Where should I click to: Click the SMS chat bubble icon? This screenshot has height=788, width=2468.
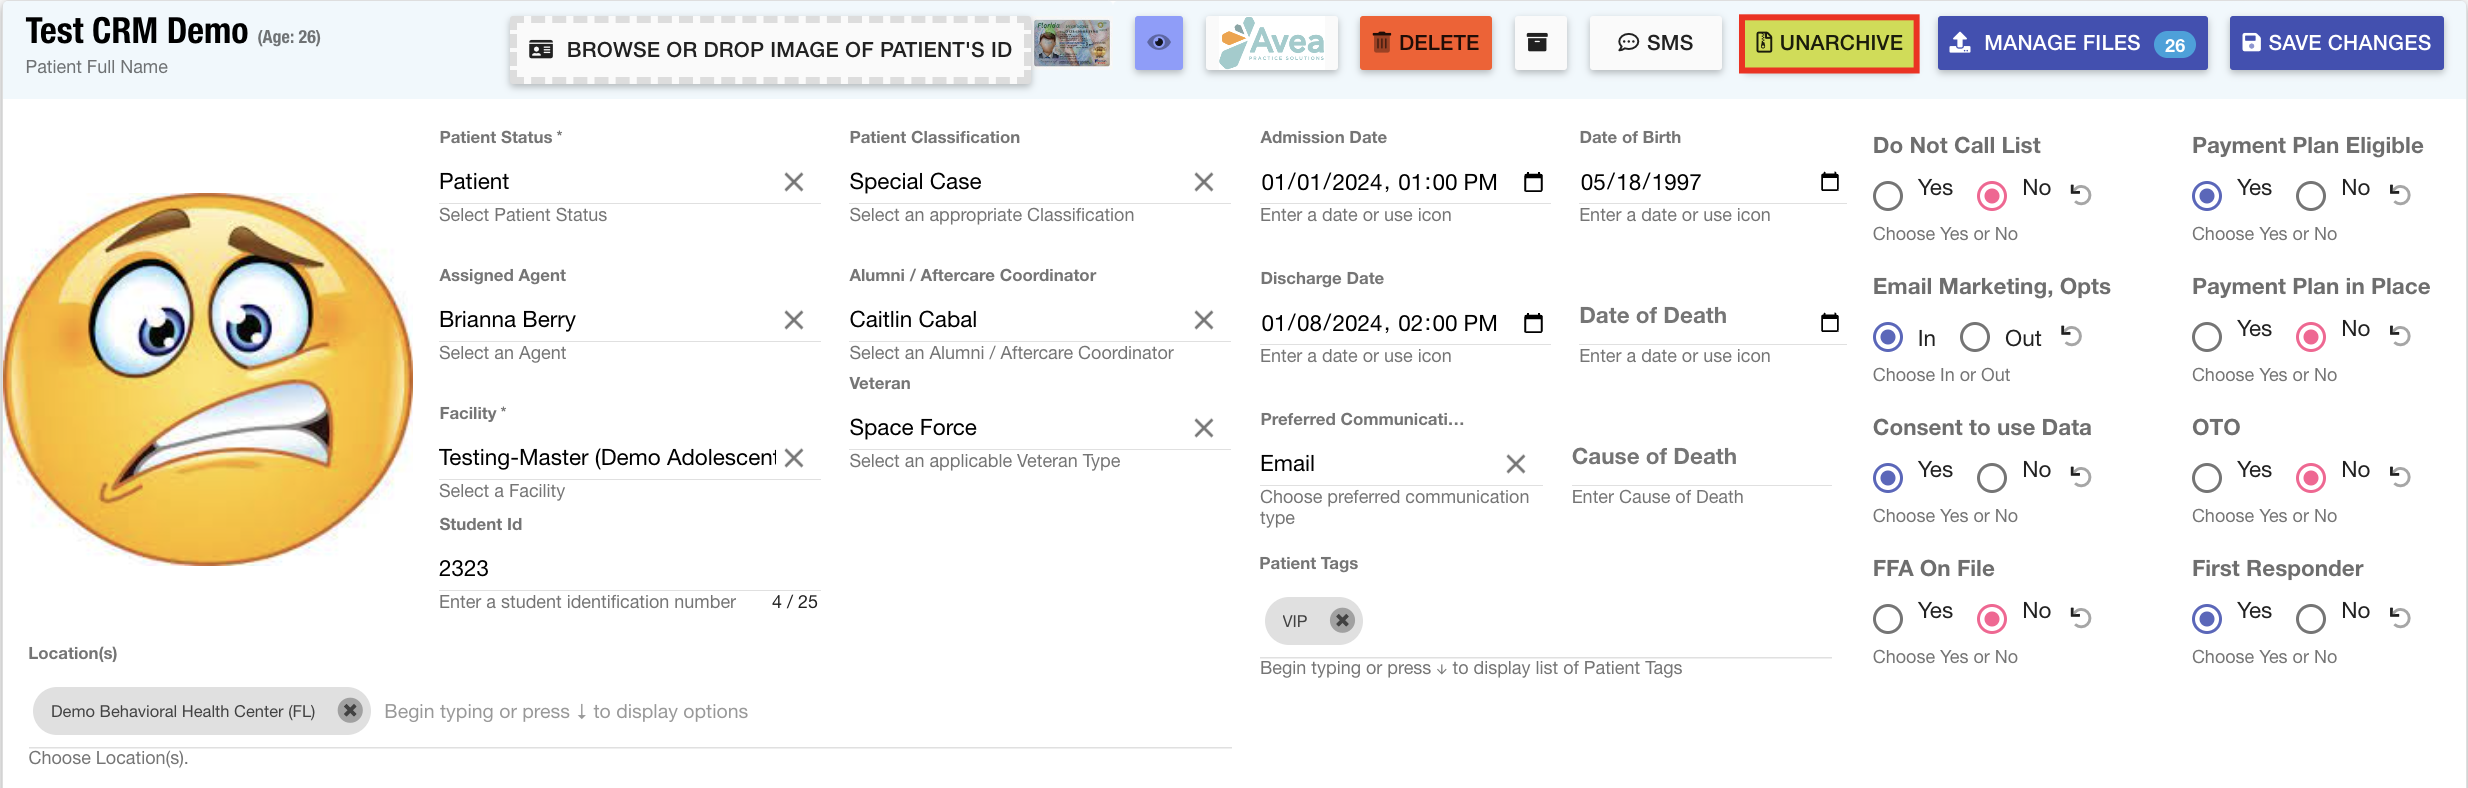[x=1655, y=43]
